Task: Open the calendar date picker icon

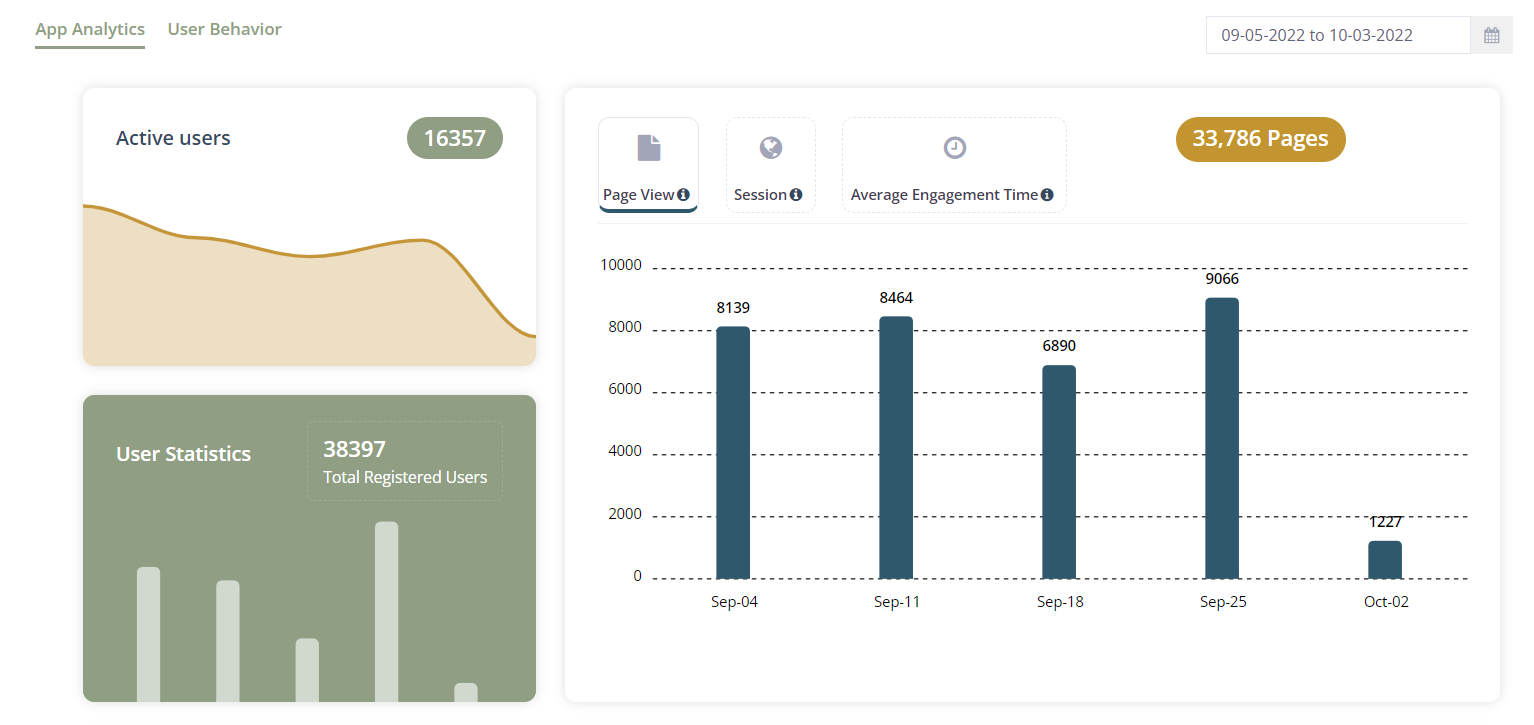Action: point(1491,35)
